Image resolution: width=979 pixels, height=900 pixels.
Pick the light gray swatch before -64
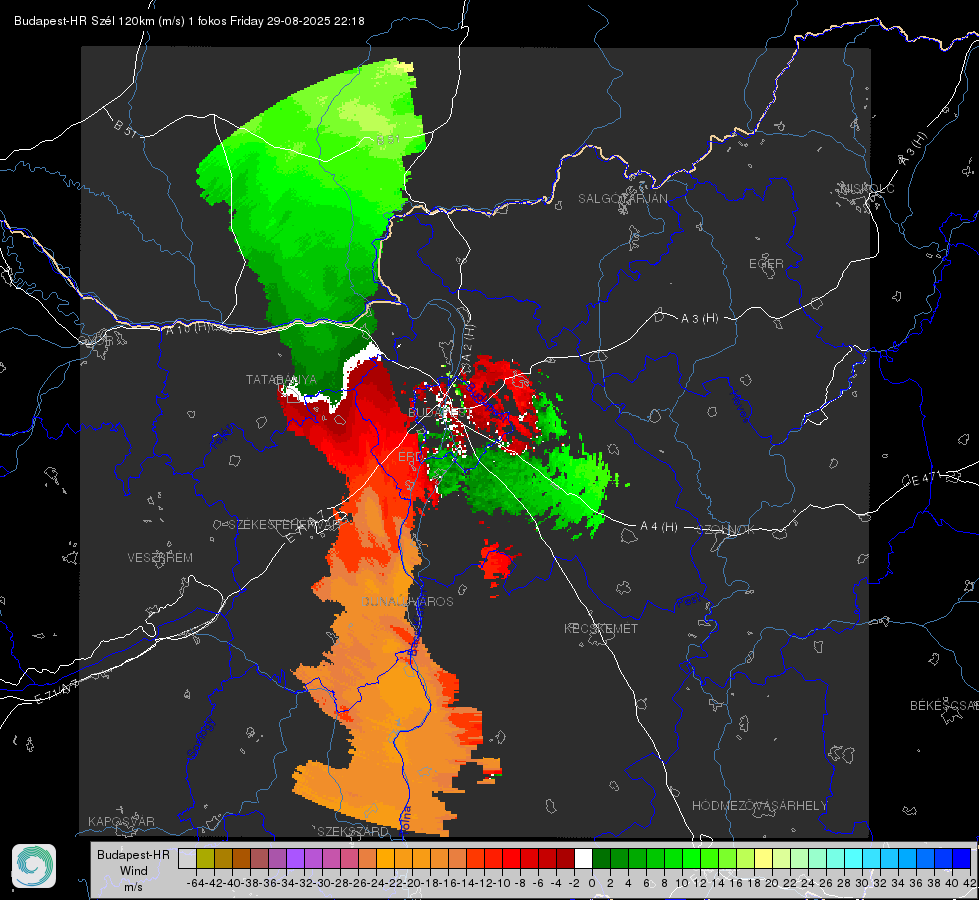(x=187, y=858)
